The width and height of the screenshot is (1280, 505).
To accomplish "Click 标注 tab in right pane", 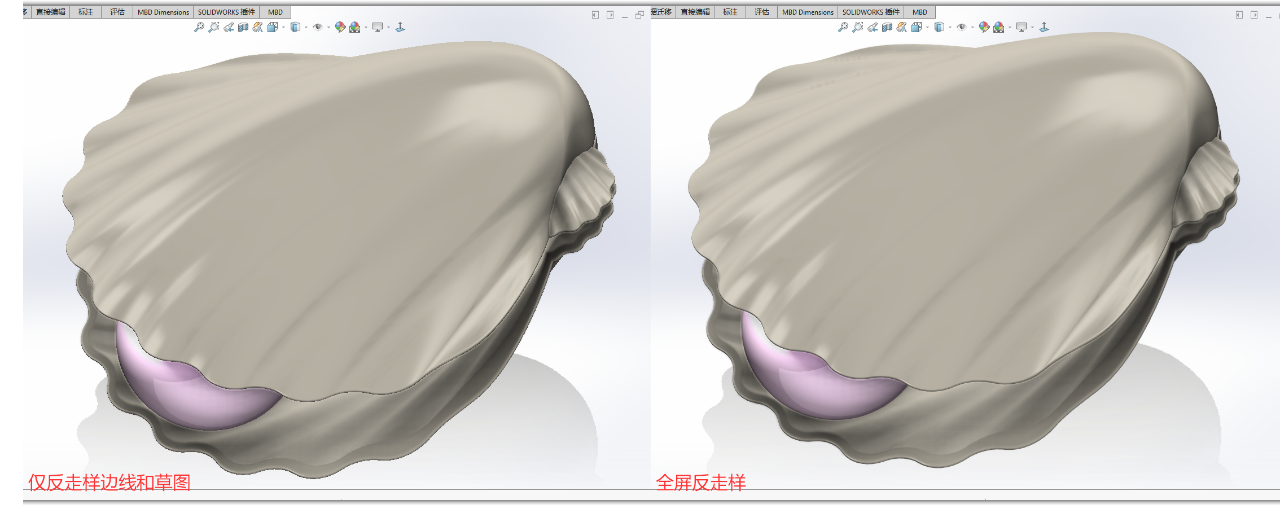I will [730, 12].
